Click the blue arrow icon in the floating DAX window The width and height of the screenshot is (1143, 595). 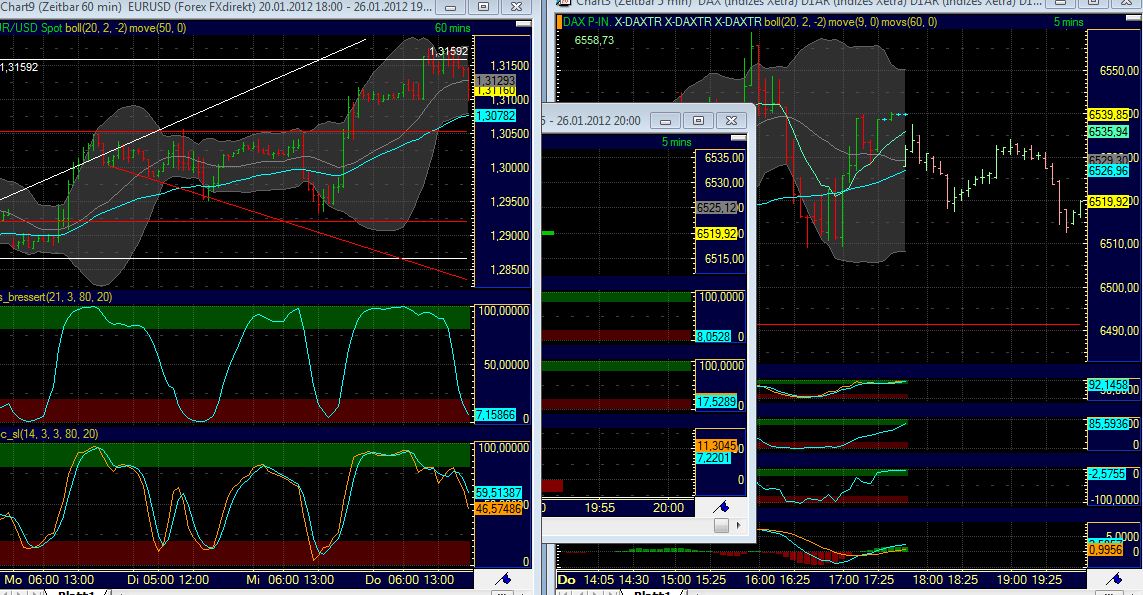725,507
